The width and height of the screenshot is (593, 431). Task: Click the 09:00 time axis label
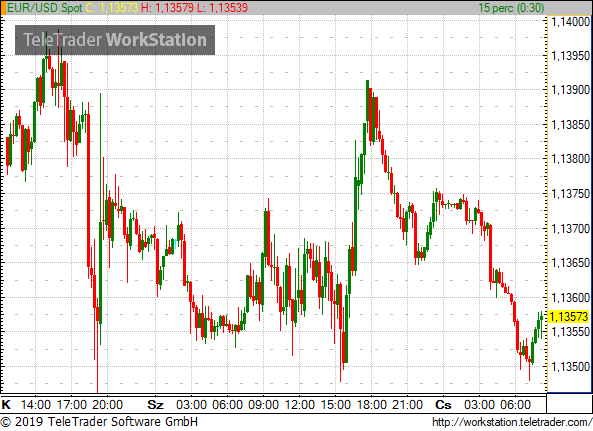(264, 405)
